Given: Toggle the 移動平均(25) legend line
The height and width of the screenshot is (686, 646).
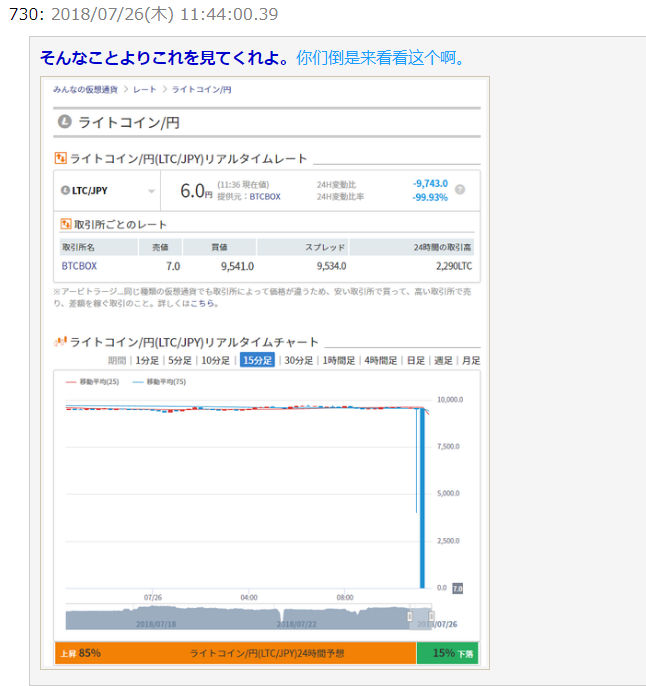Looking at the screenshot, I should [x=92, y=382].
